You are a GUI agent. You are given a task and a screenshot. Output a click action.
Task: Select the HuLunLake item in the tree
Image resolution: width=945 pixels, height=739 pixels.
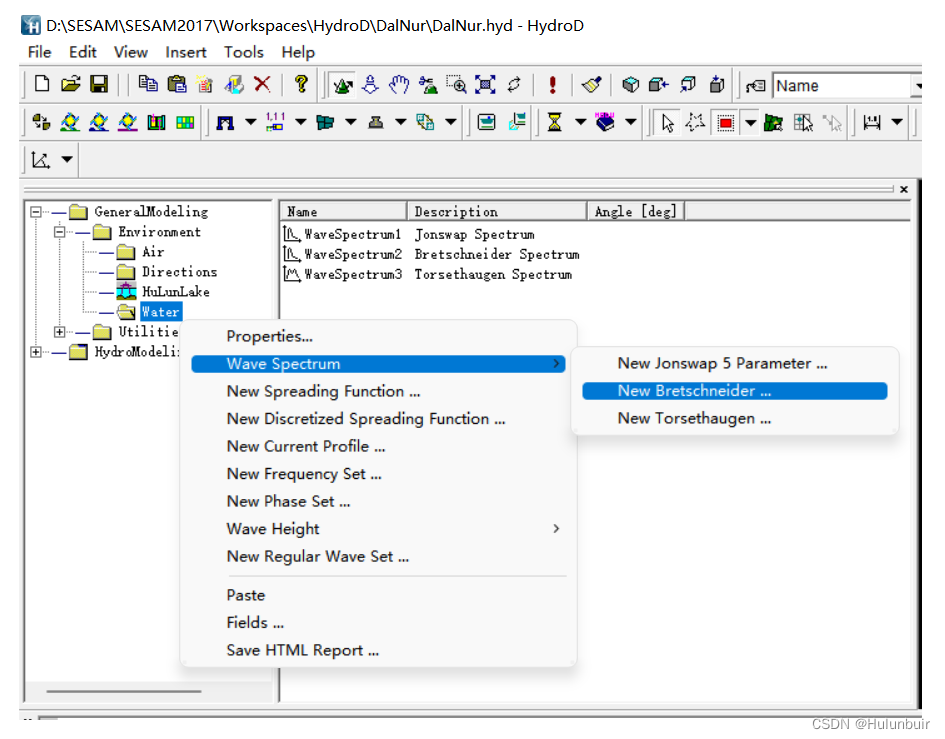point(175,292)
